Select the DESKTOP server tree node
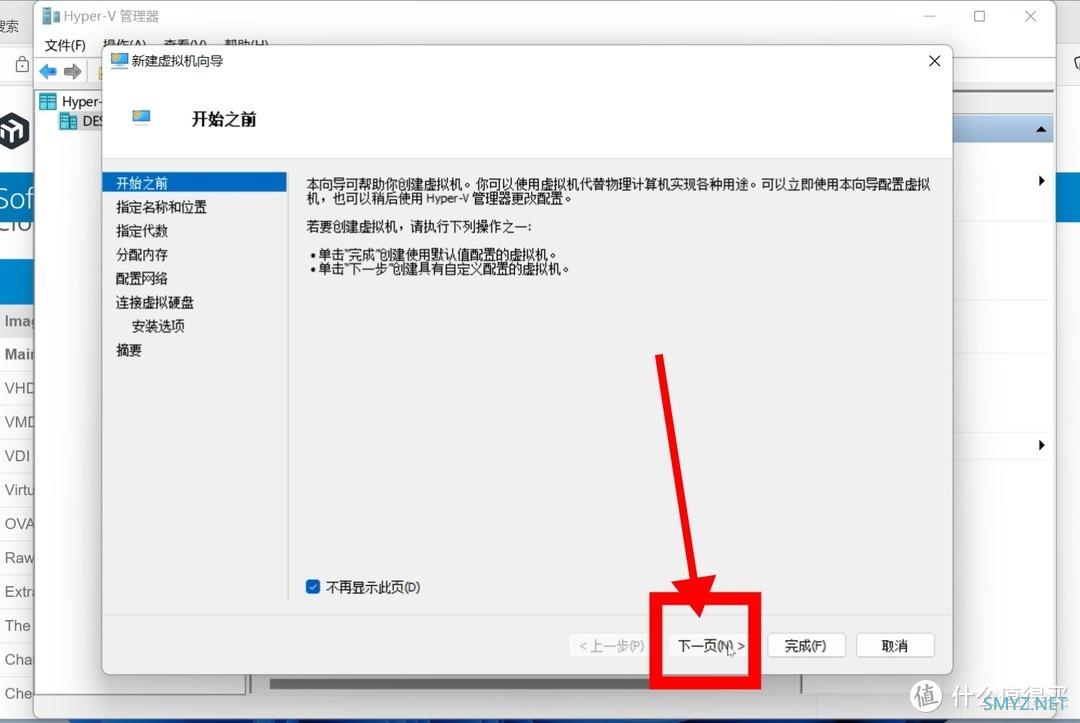 coord(81,121)
